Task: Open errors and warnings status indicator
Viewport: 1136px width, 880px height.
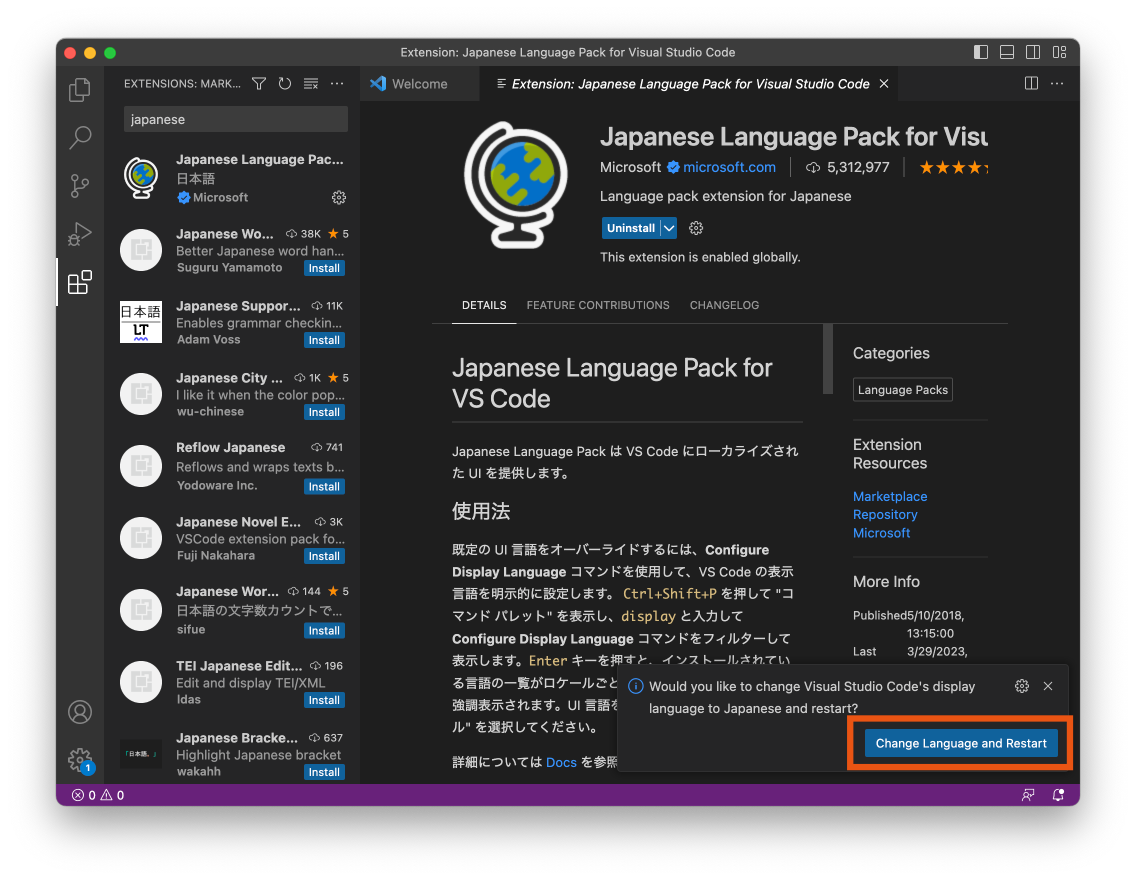Action: click(x=98, y=795)
